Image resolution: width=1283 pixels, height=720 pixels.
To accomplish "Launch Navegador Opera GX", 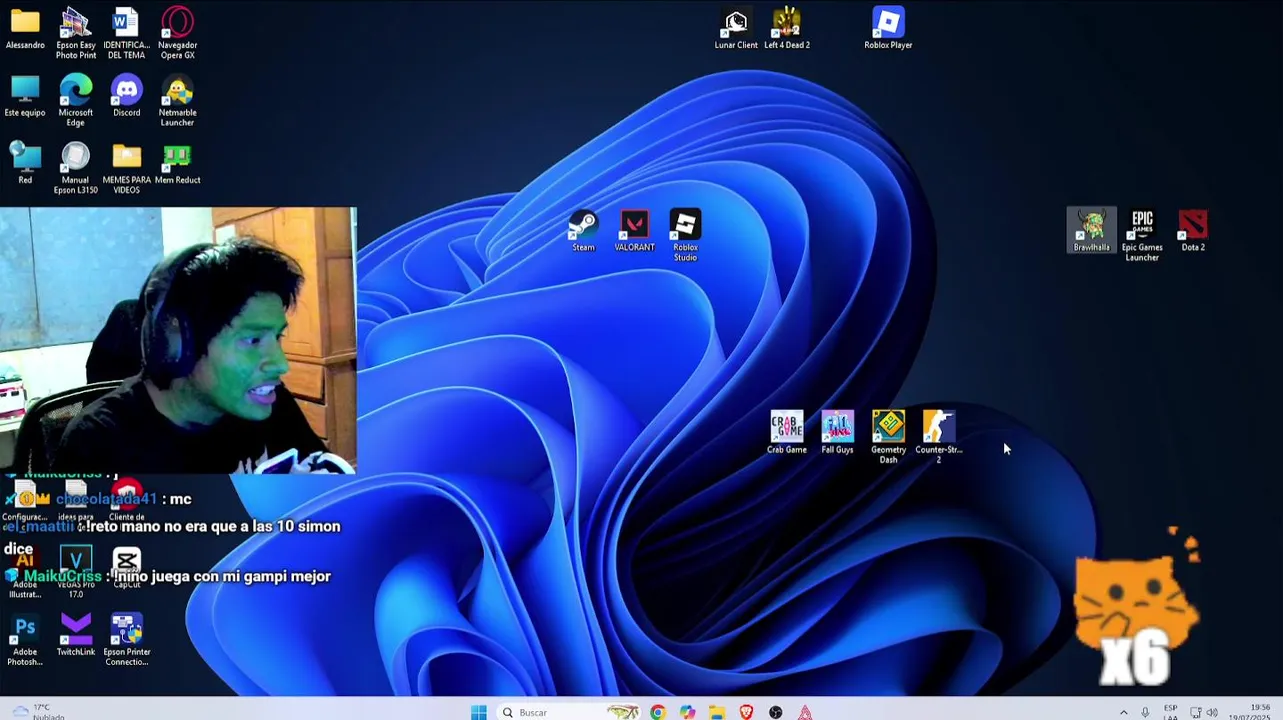I will tap(177, 33).
